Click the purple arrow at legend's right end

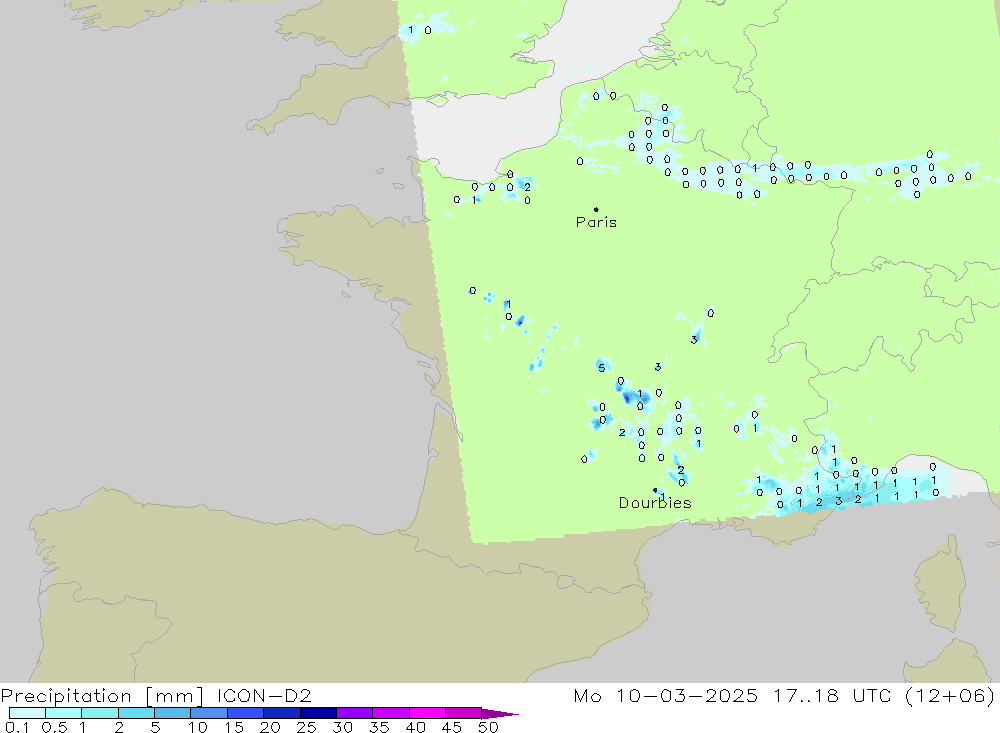click(500, 713)
